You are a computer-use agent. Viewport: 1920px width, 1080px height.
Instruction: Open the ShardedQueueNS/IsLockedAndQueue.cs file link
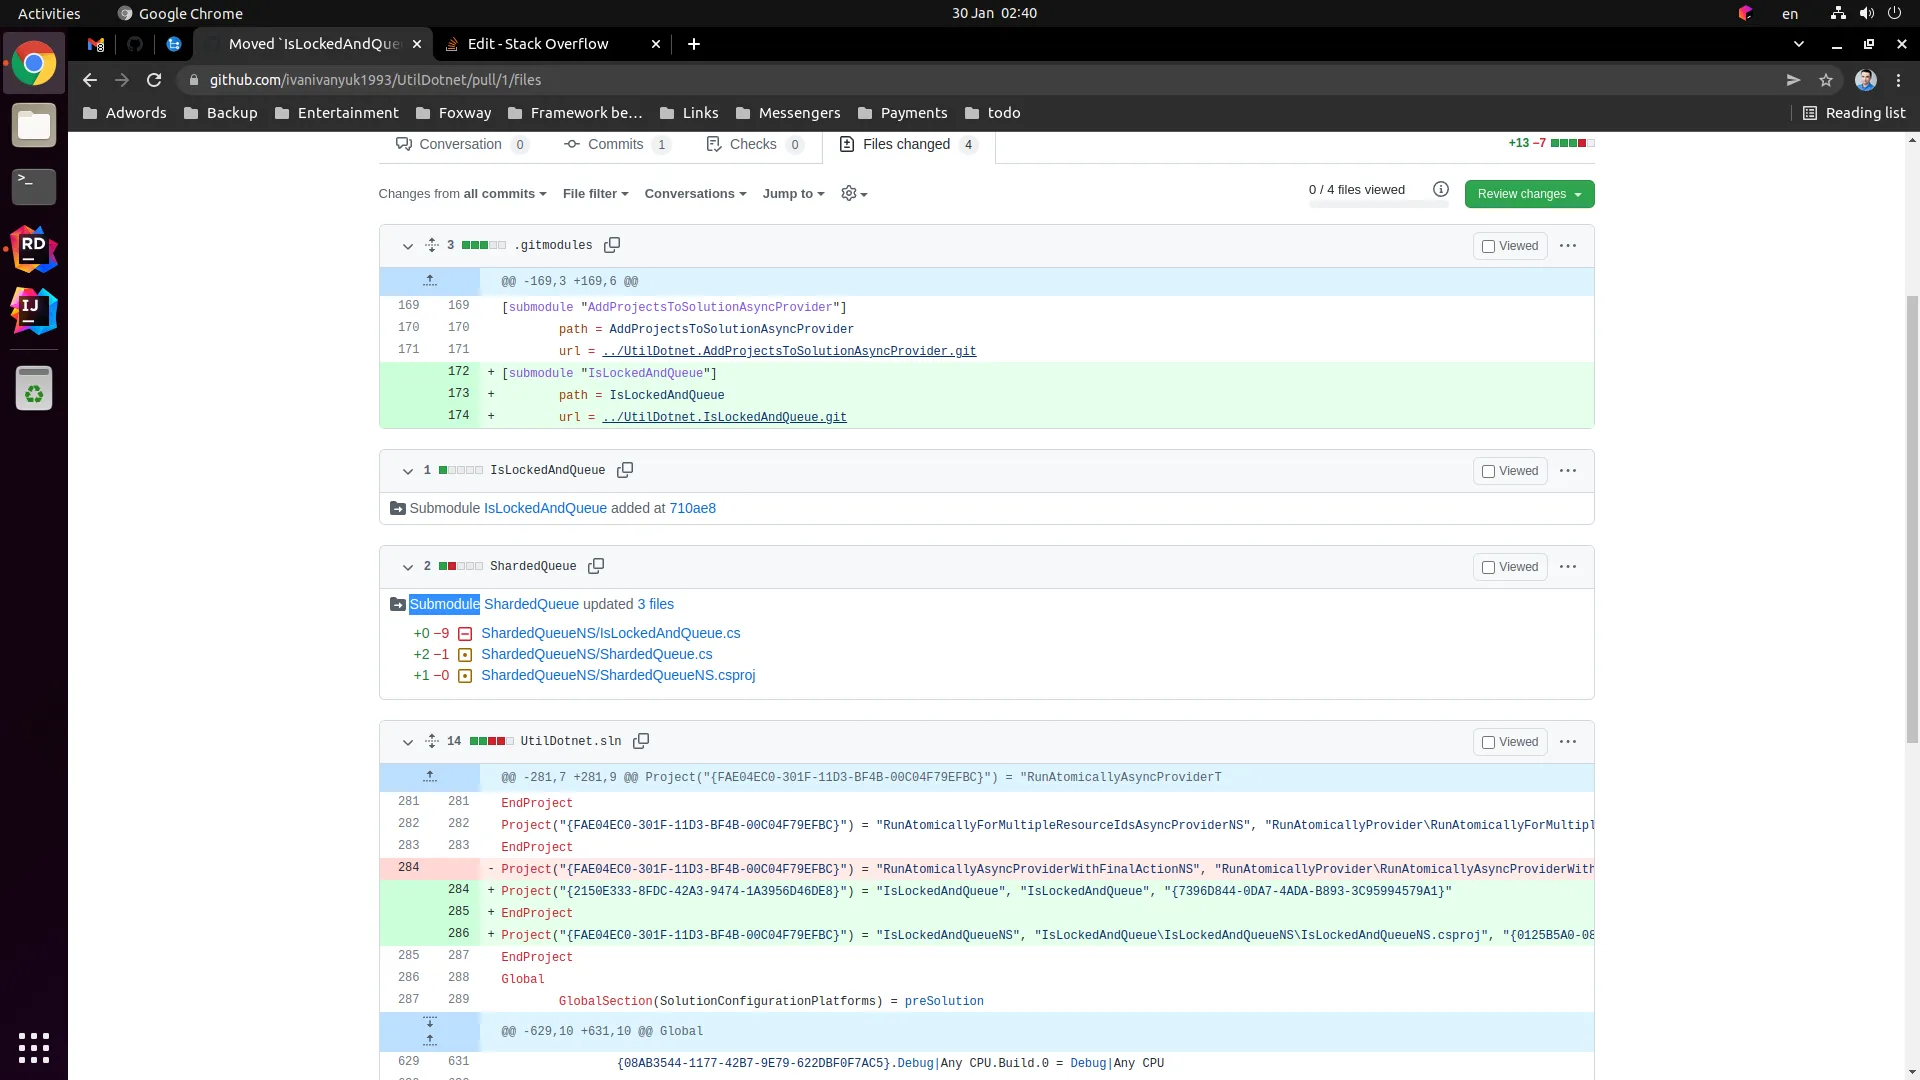[x=610, y=633]
